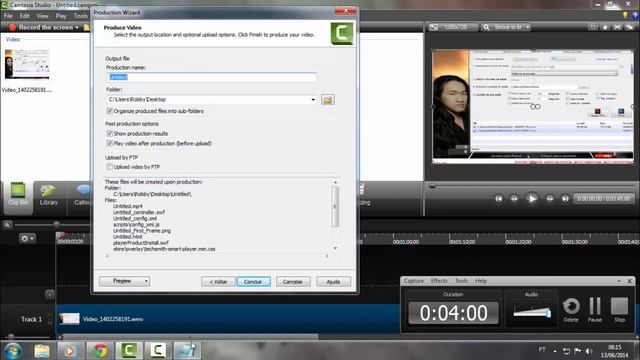Open the Play menu
640x360 pixels.
(61, 16)
